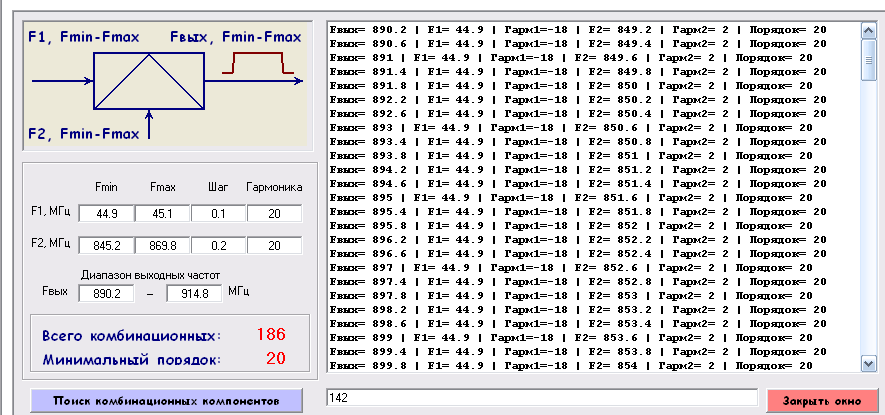This screenshot has height=415, width=885.
Task: Click the F1 Fmin field showing 44.9
Action: 106,213
